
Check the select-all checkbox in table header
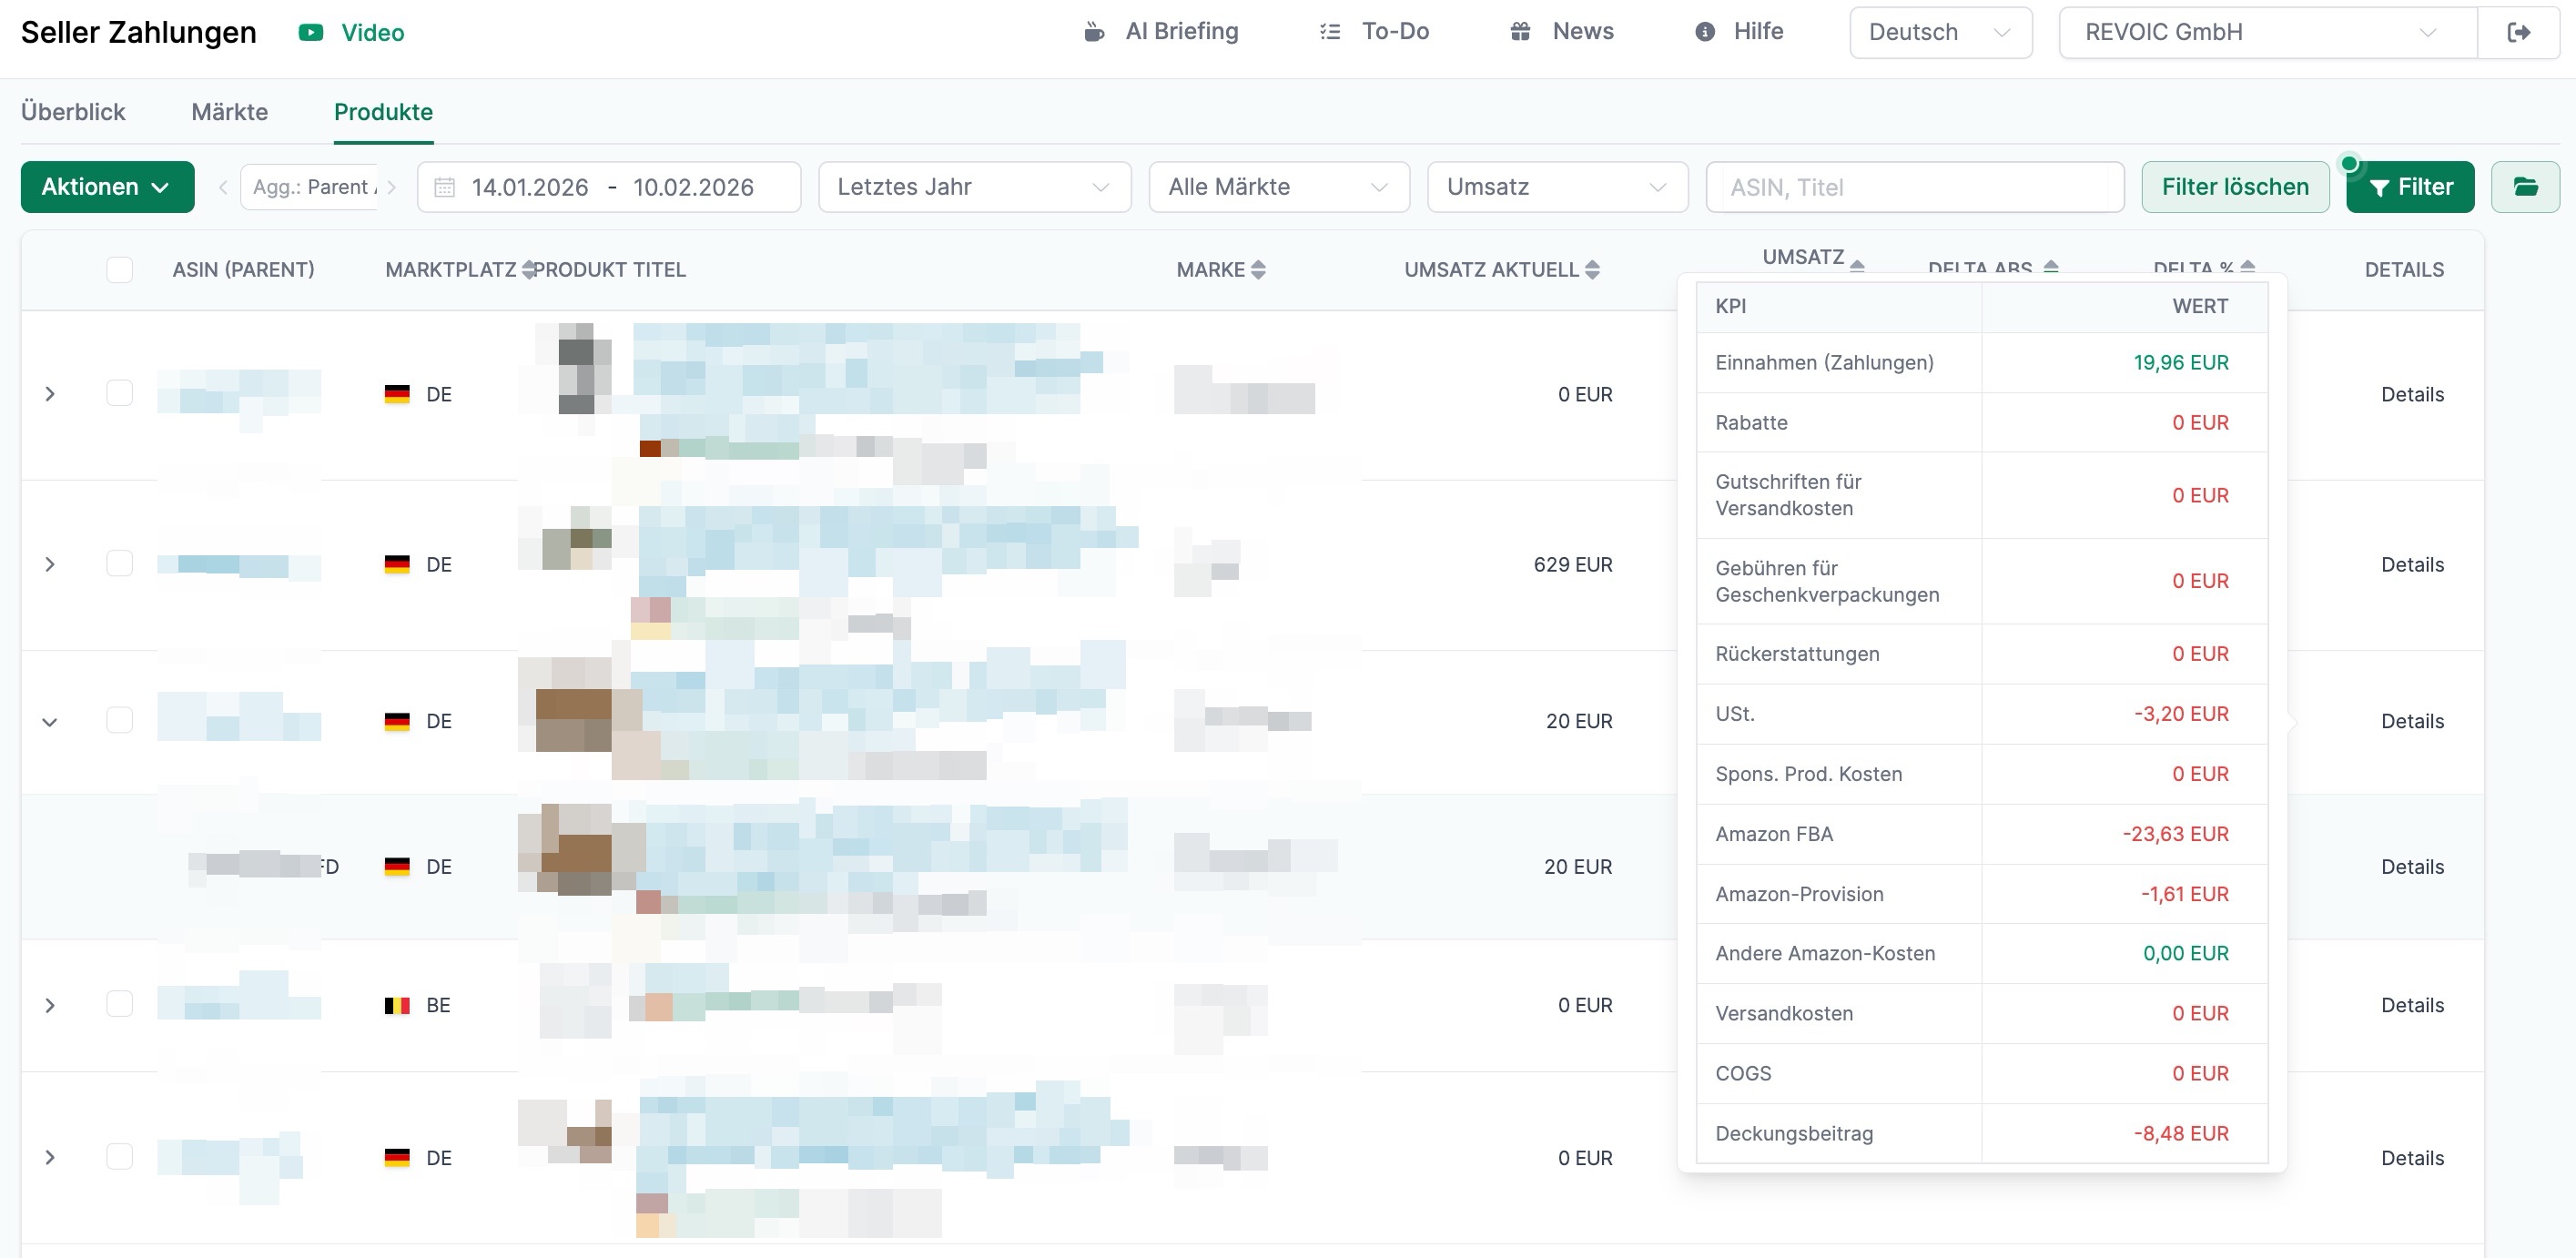coord(119,269)
